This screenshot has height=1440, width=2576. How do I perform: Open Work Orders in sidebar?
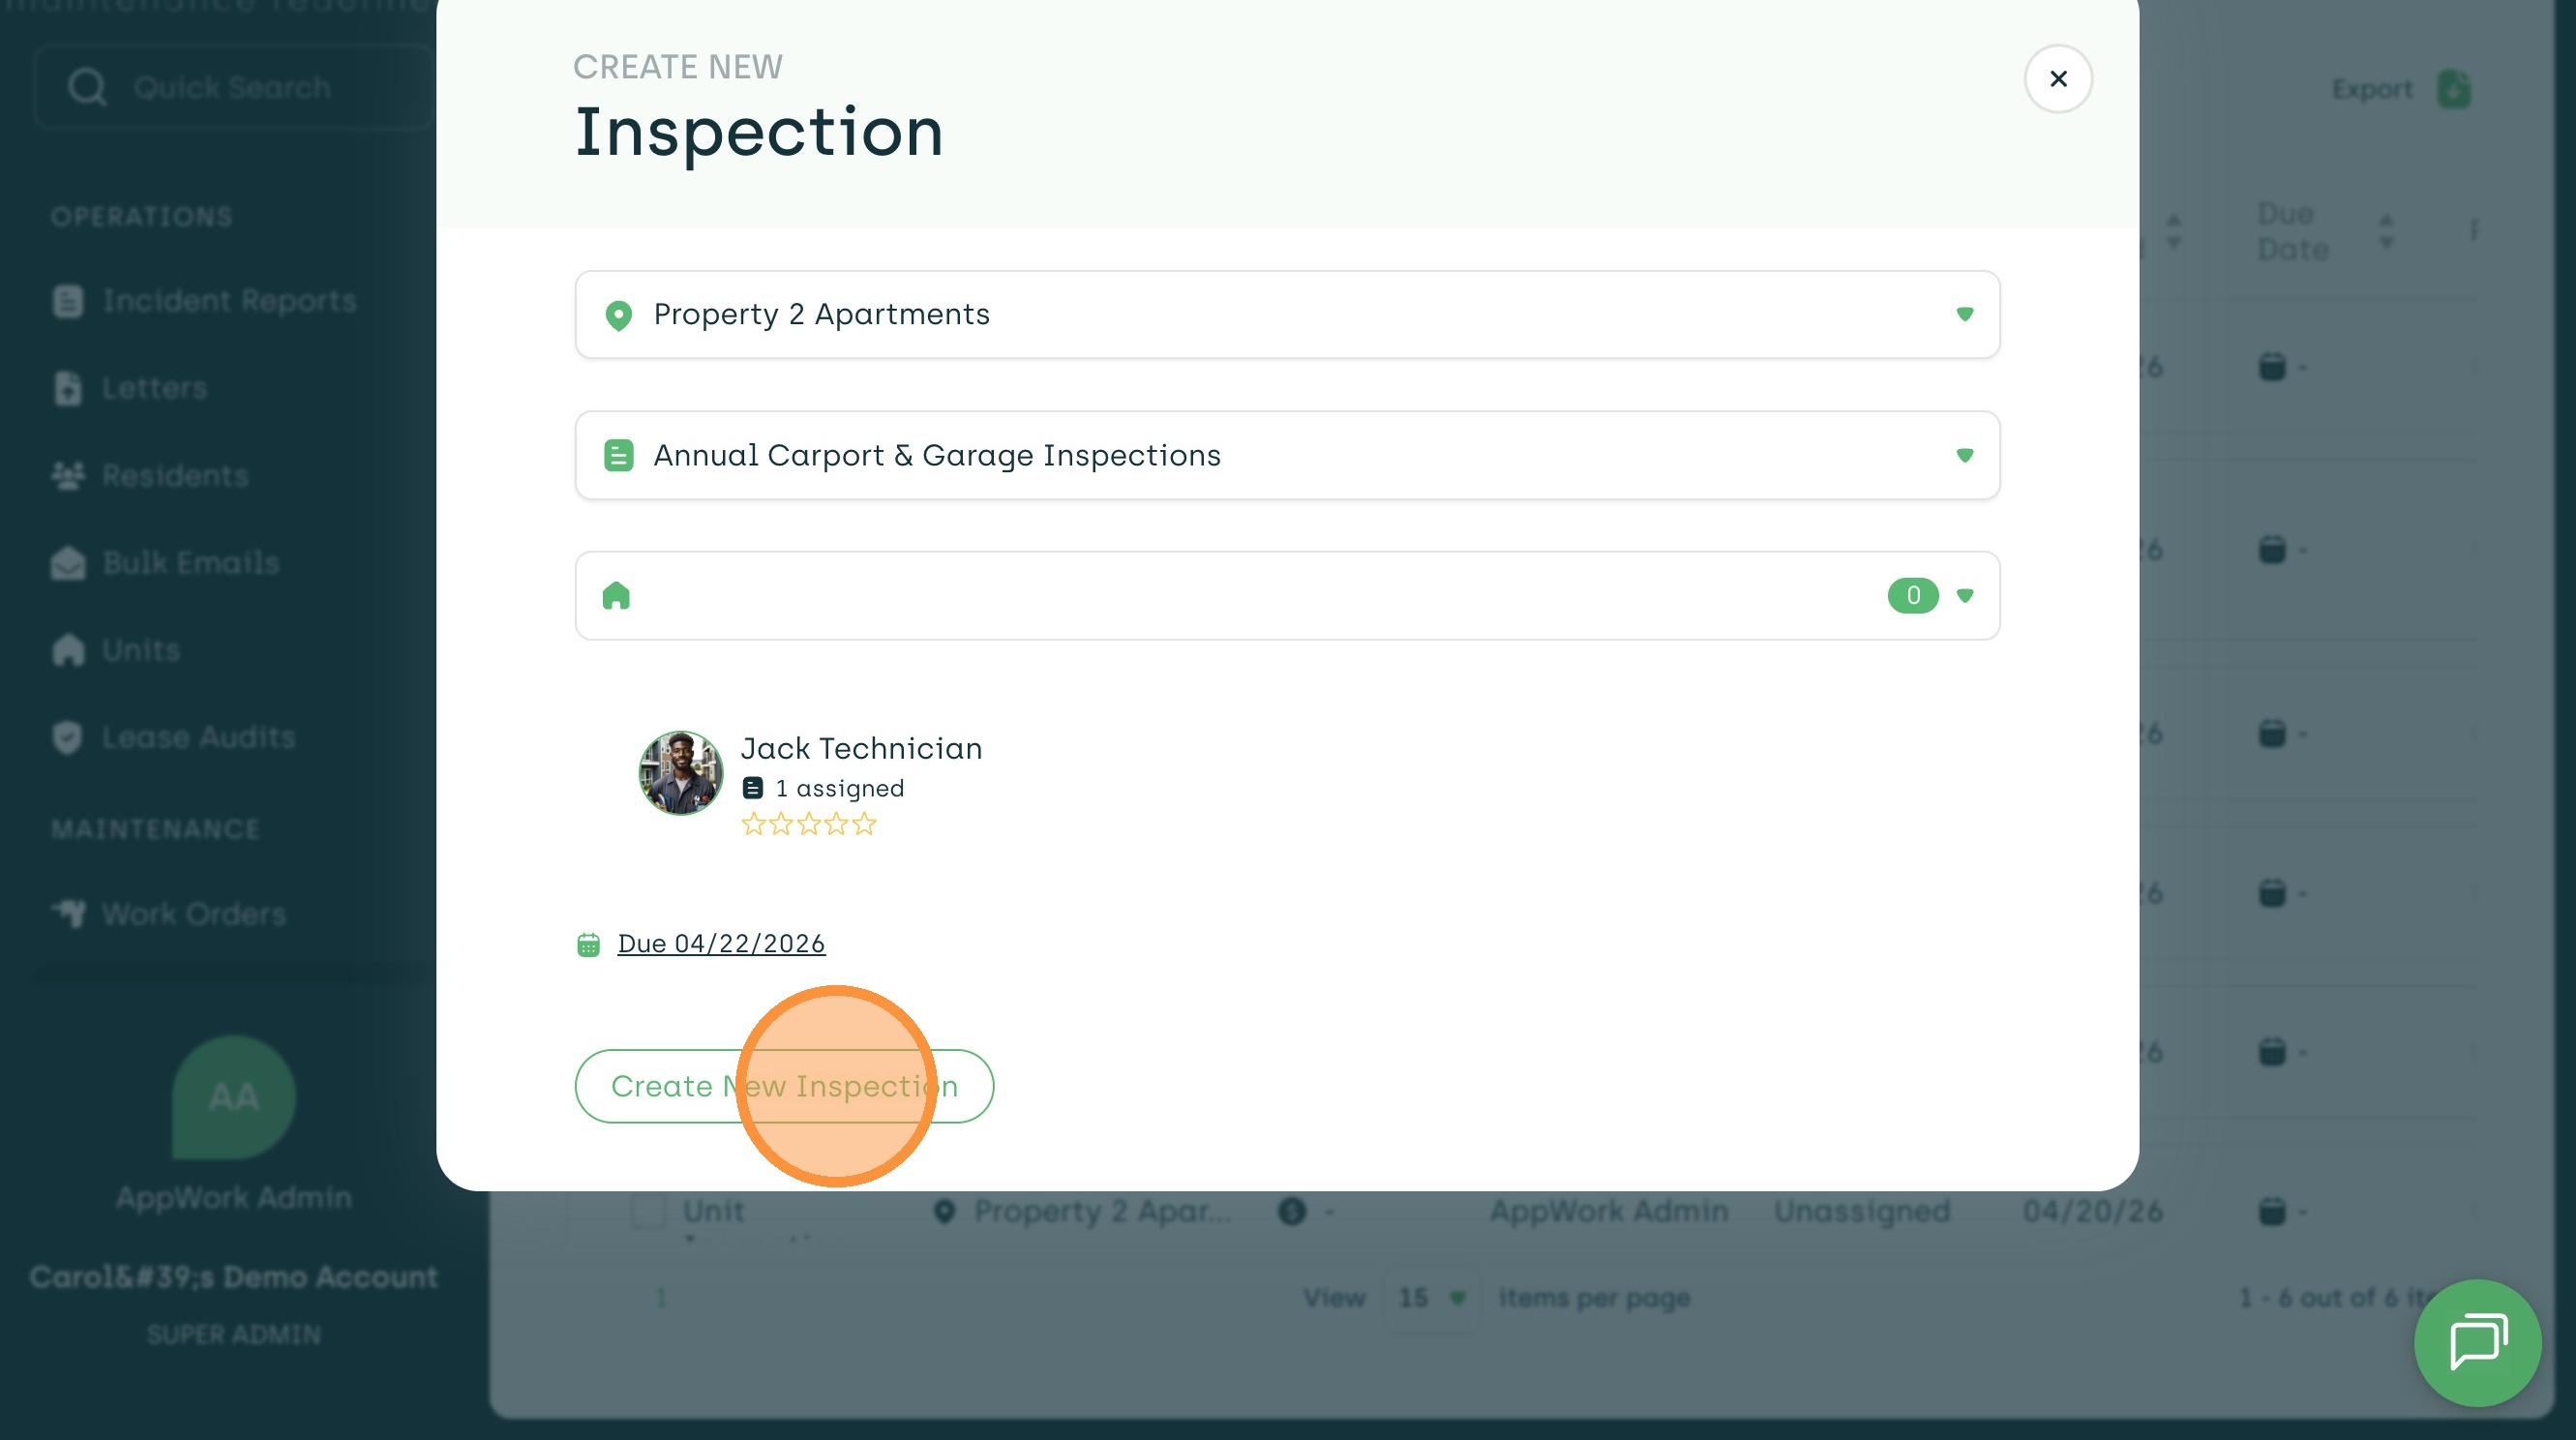[x=193, y=914]
